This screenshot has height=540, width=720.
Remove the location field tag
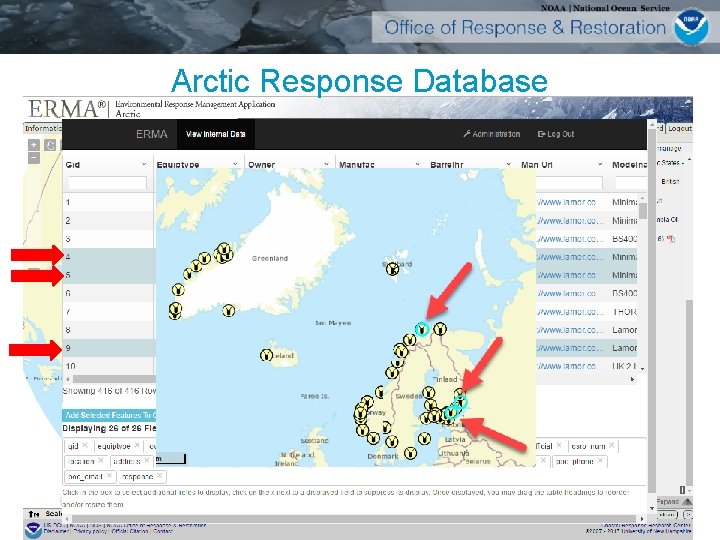pyautogui.click(x=101, y=460)
